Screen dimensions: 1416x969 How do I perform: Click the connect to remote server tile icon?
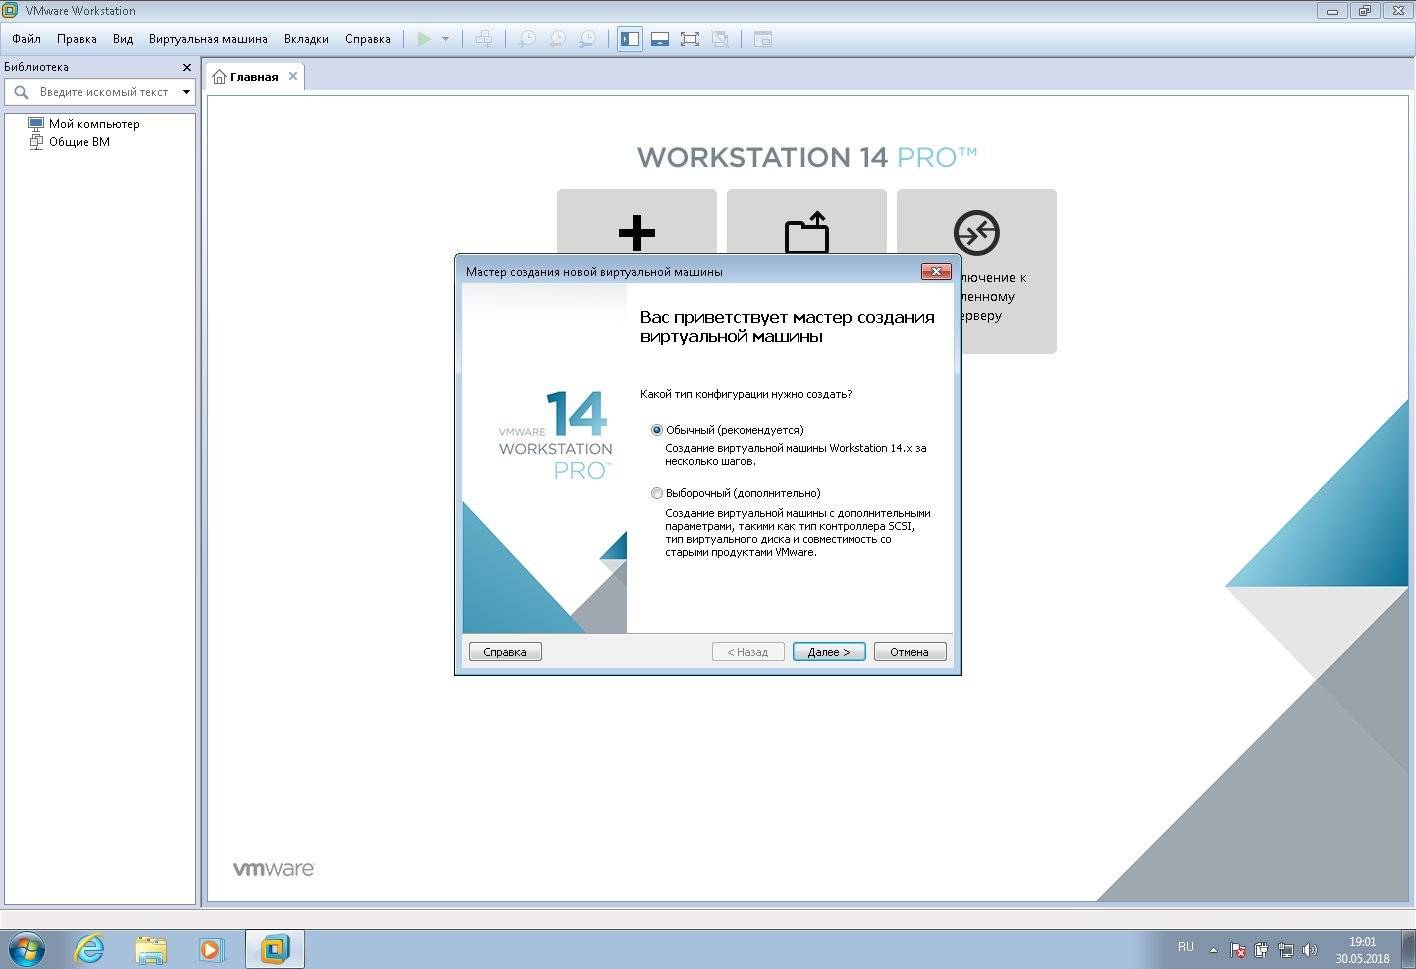pyautogui.click(x=977, y=233)
